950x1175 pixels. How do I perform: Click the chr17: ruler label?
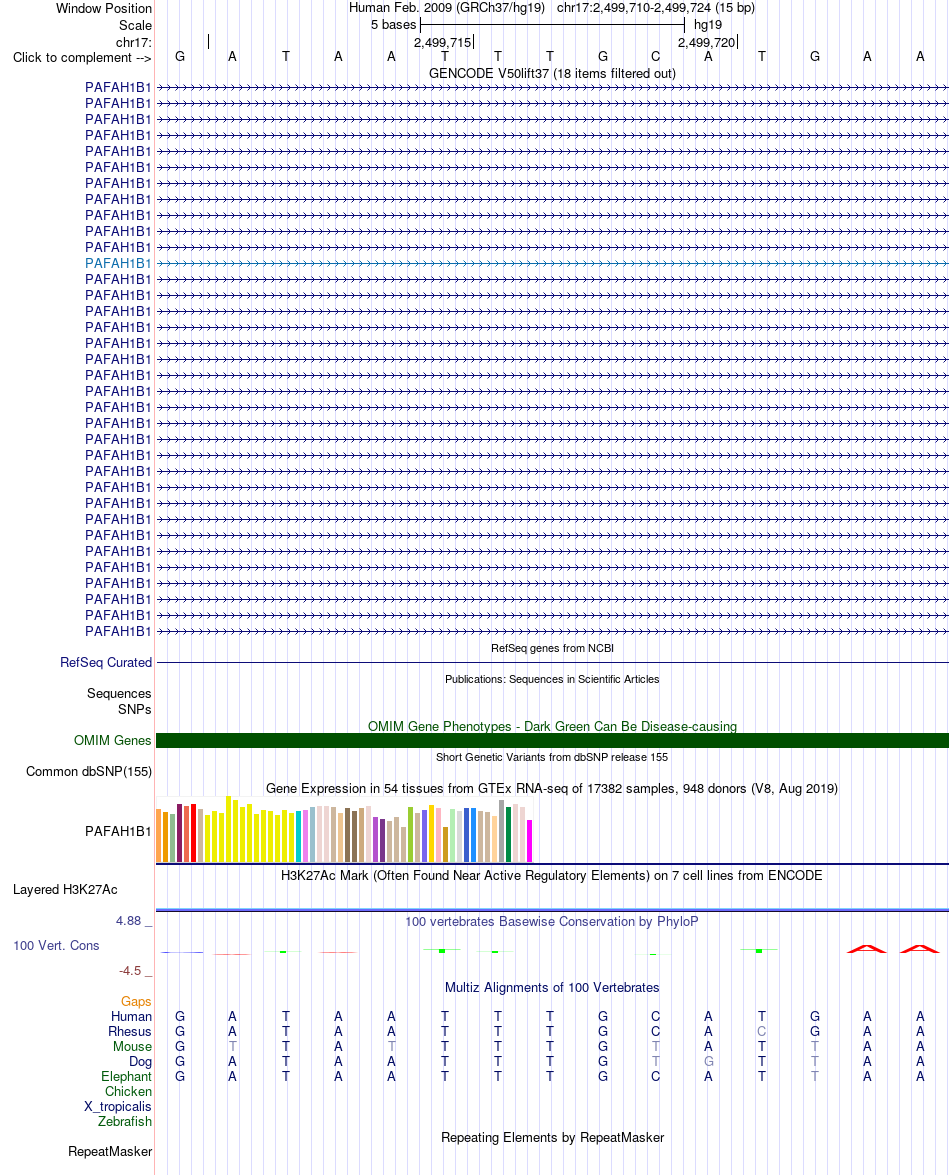coord(133,43)
